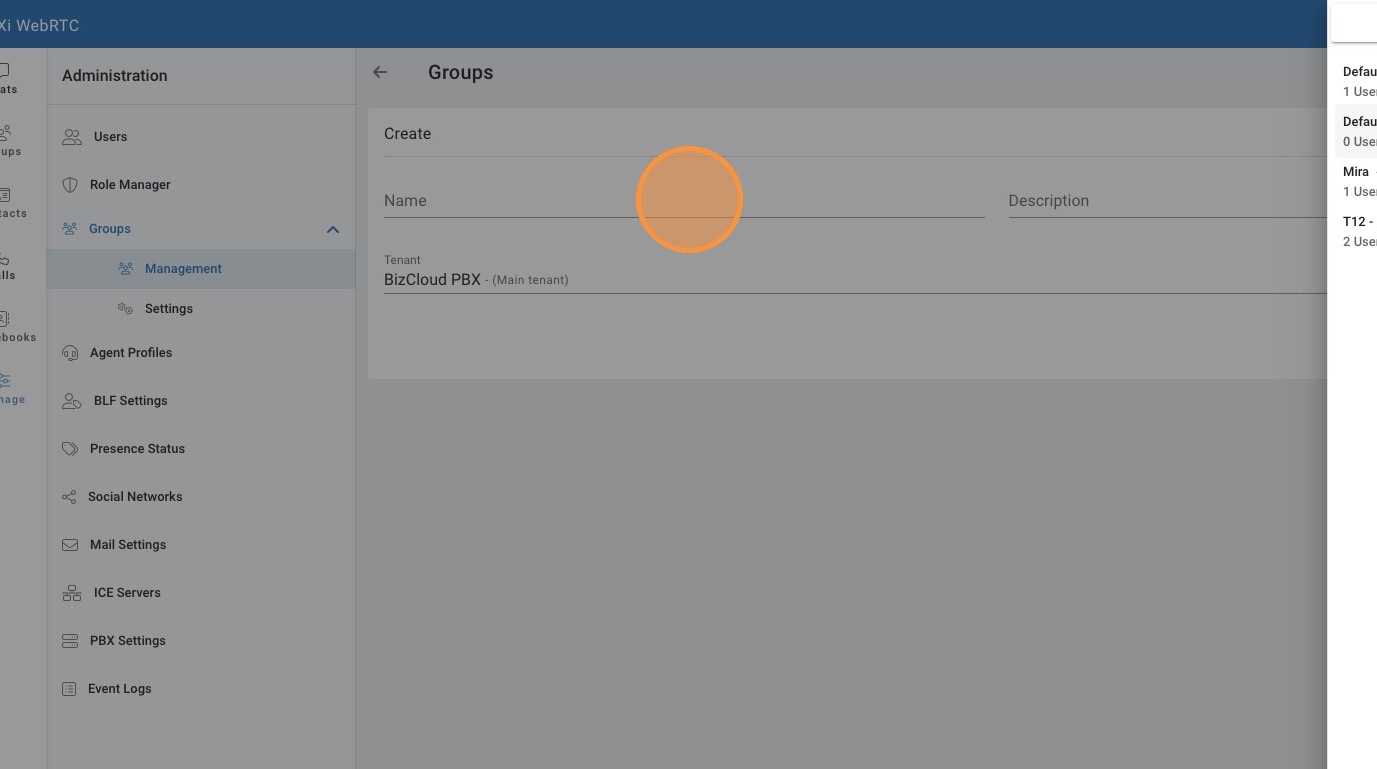1377x769 pixels.
Task: Click the Users icon in Administration
Action: (72, 137)
